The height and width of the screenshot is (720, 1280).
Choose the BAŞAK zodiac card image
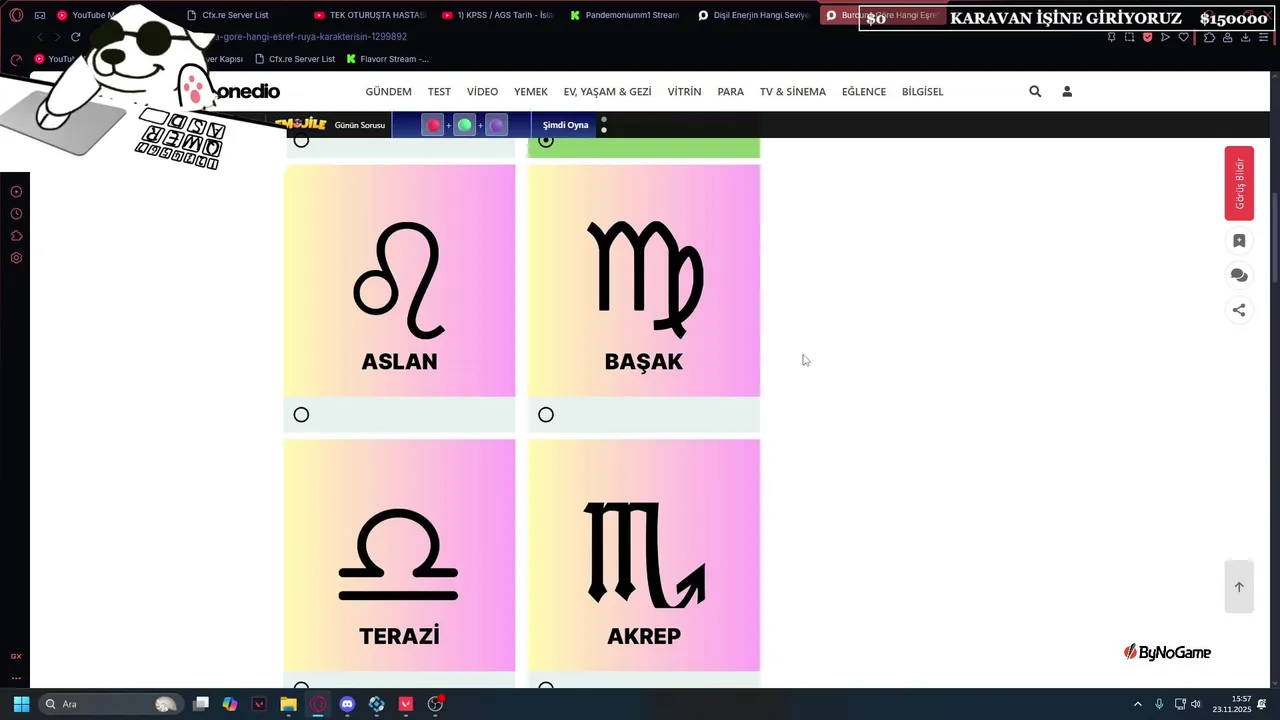(644, 281)
